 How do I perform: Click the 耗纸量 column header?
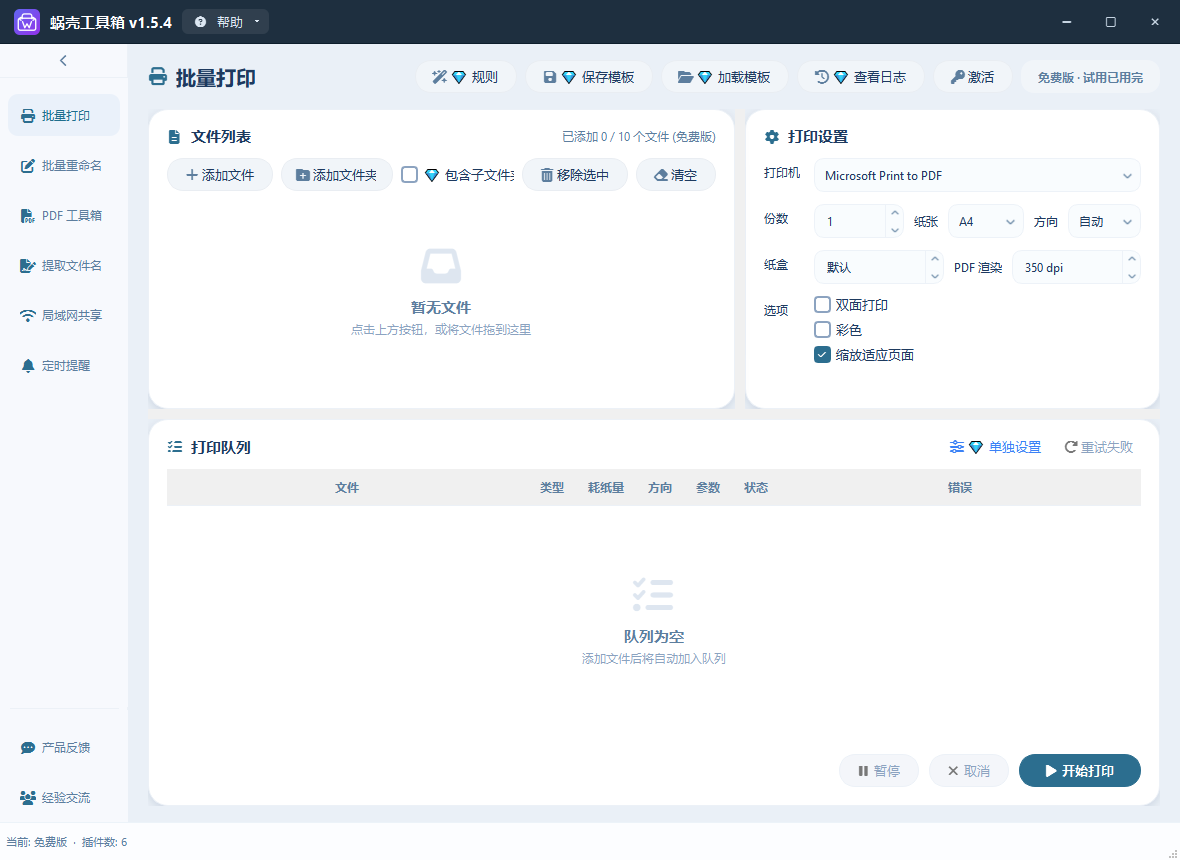coord(606,488)
